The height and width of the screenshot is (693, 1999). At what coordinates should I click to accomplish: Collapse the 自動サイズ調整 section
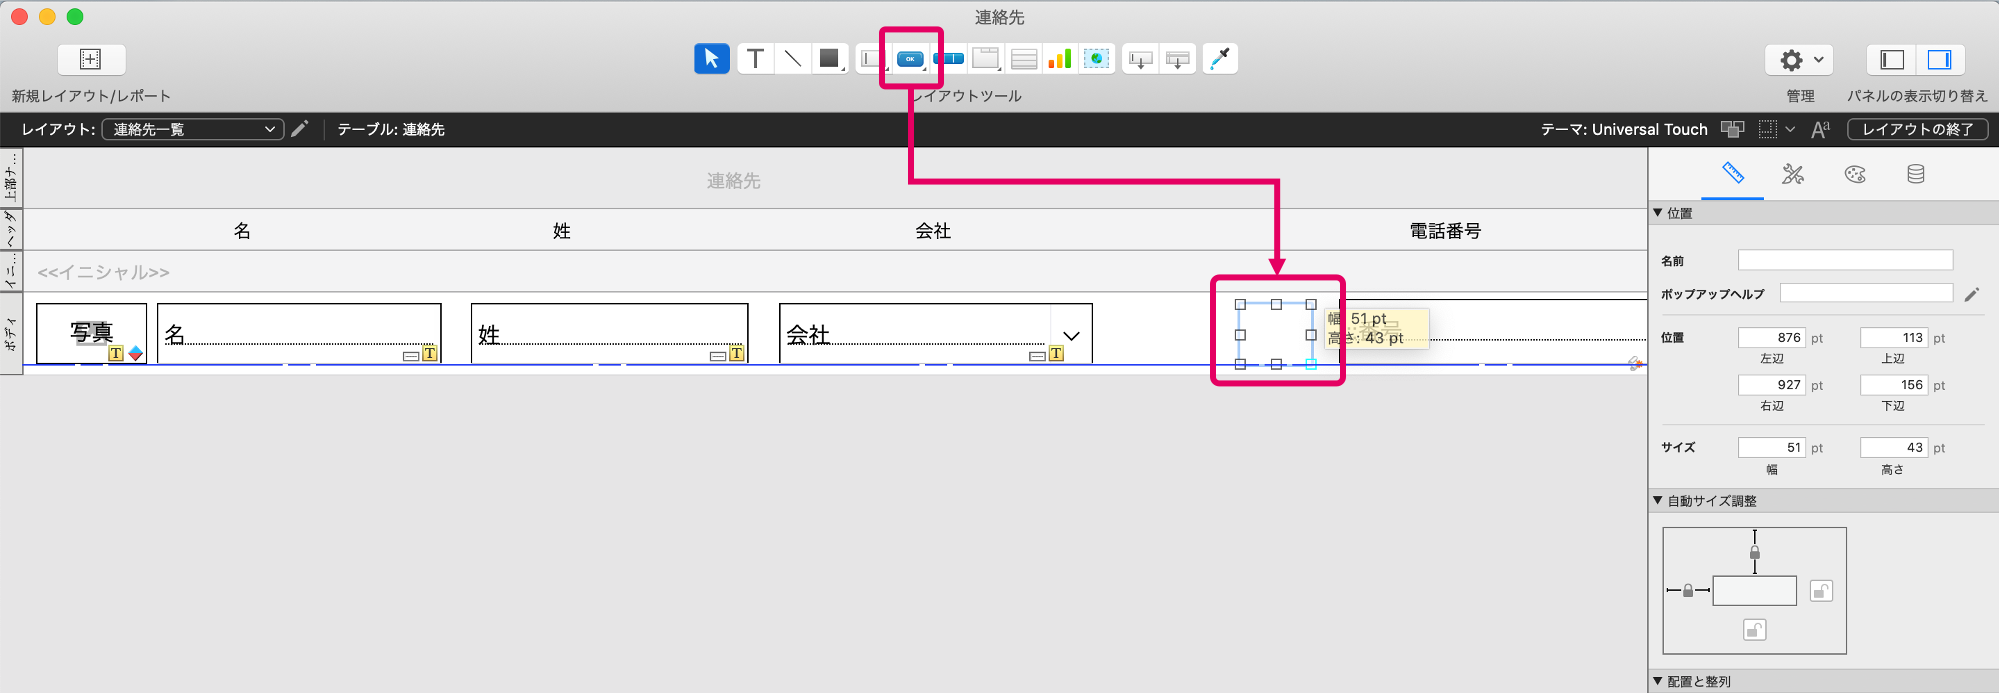coord(1658,500)
